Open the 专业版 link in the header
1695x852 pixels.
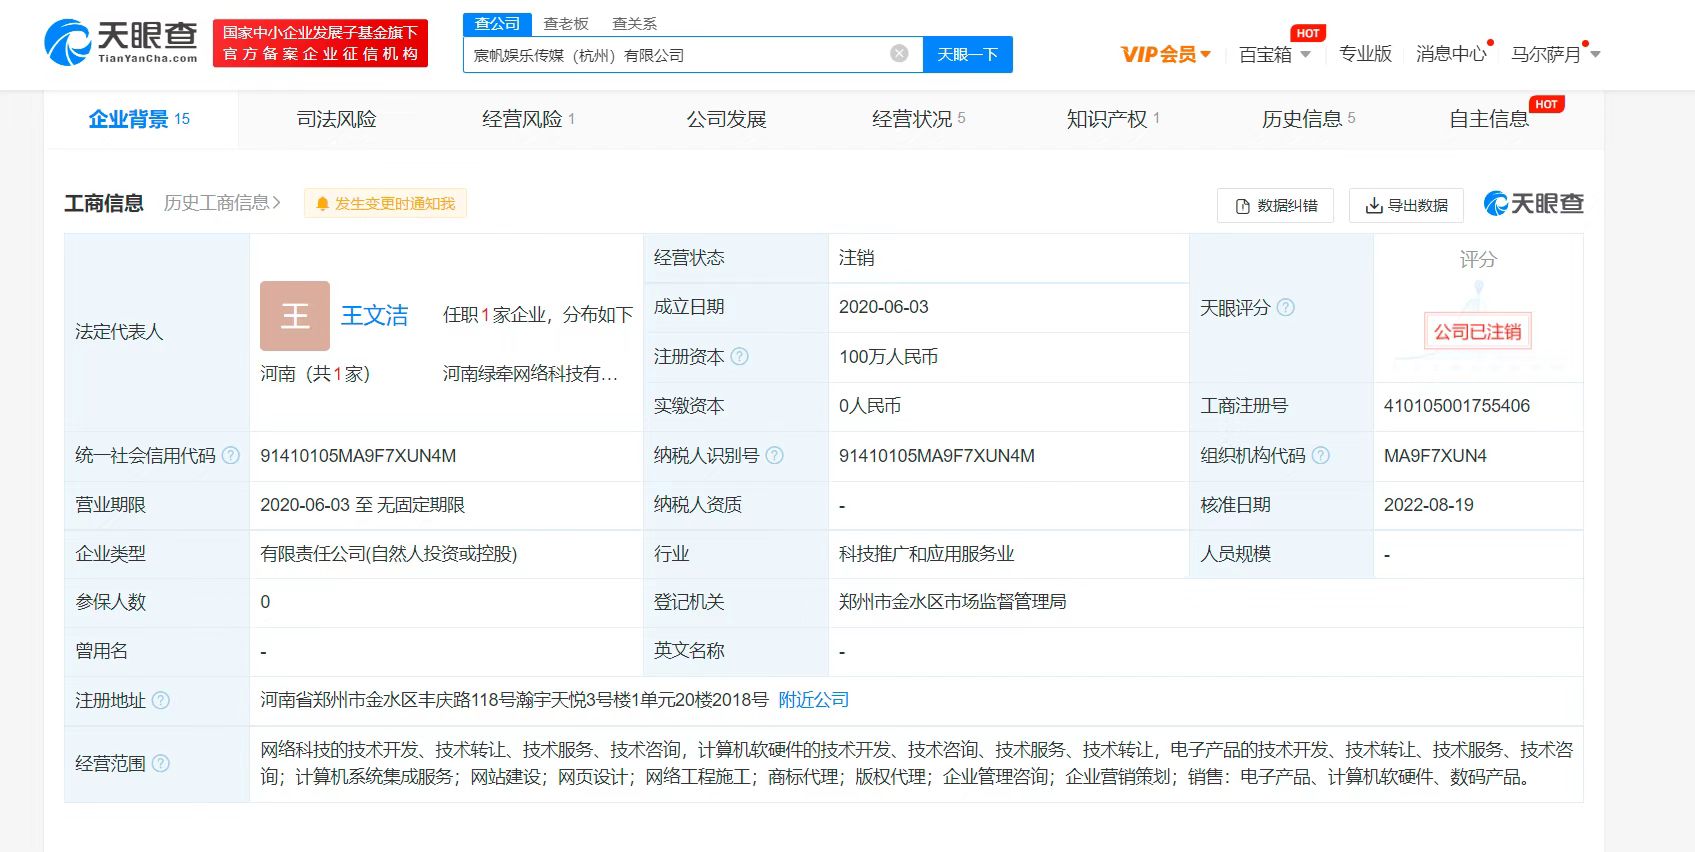click(x=1365, y=54)
